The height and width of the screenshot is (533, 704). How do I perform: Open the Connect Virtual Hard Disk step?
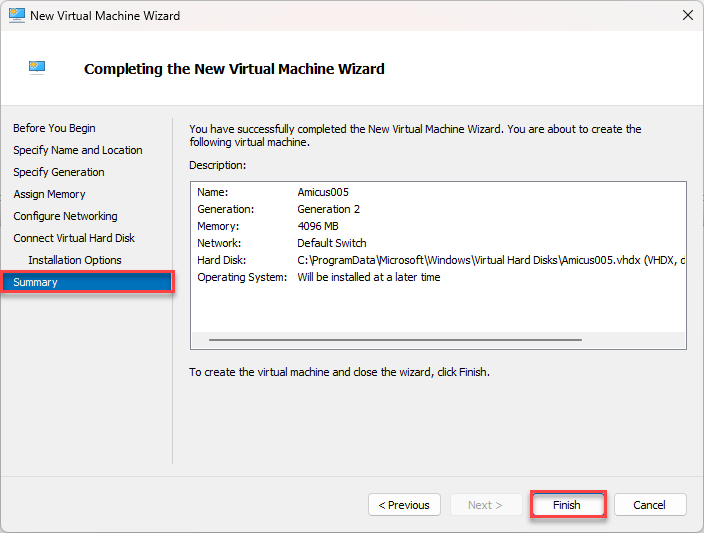pyautogui.click(x=74, y=238)
